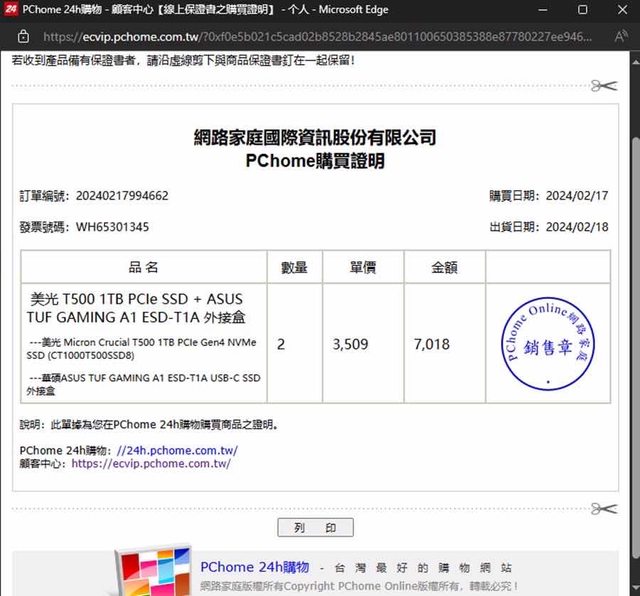Click order number 20240217994662
640x596 pixels.
click(122, 196)
